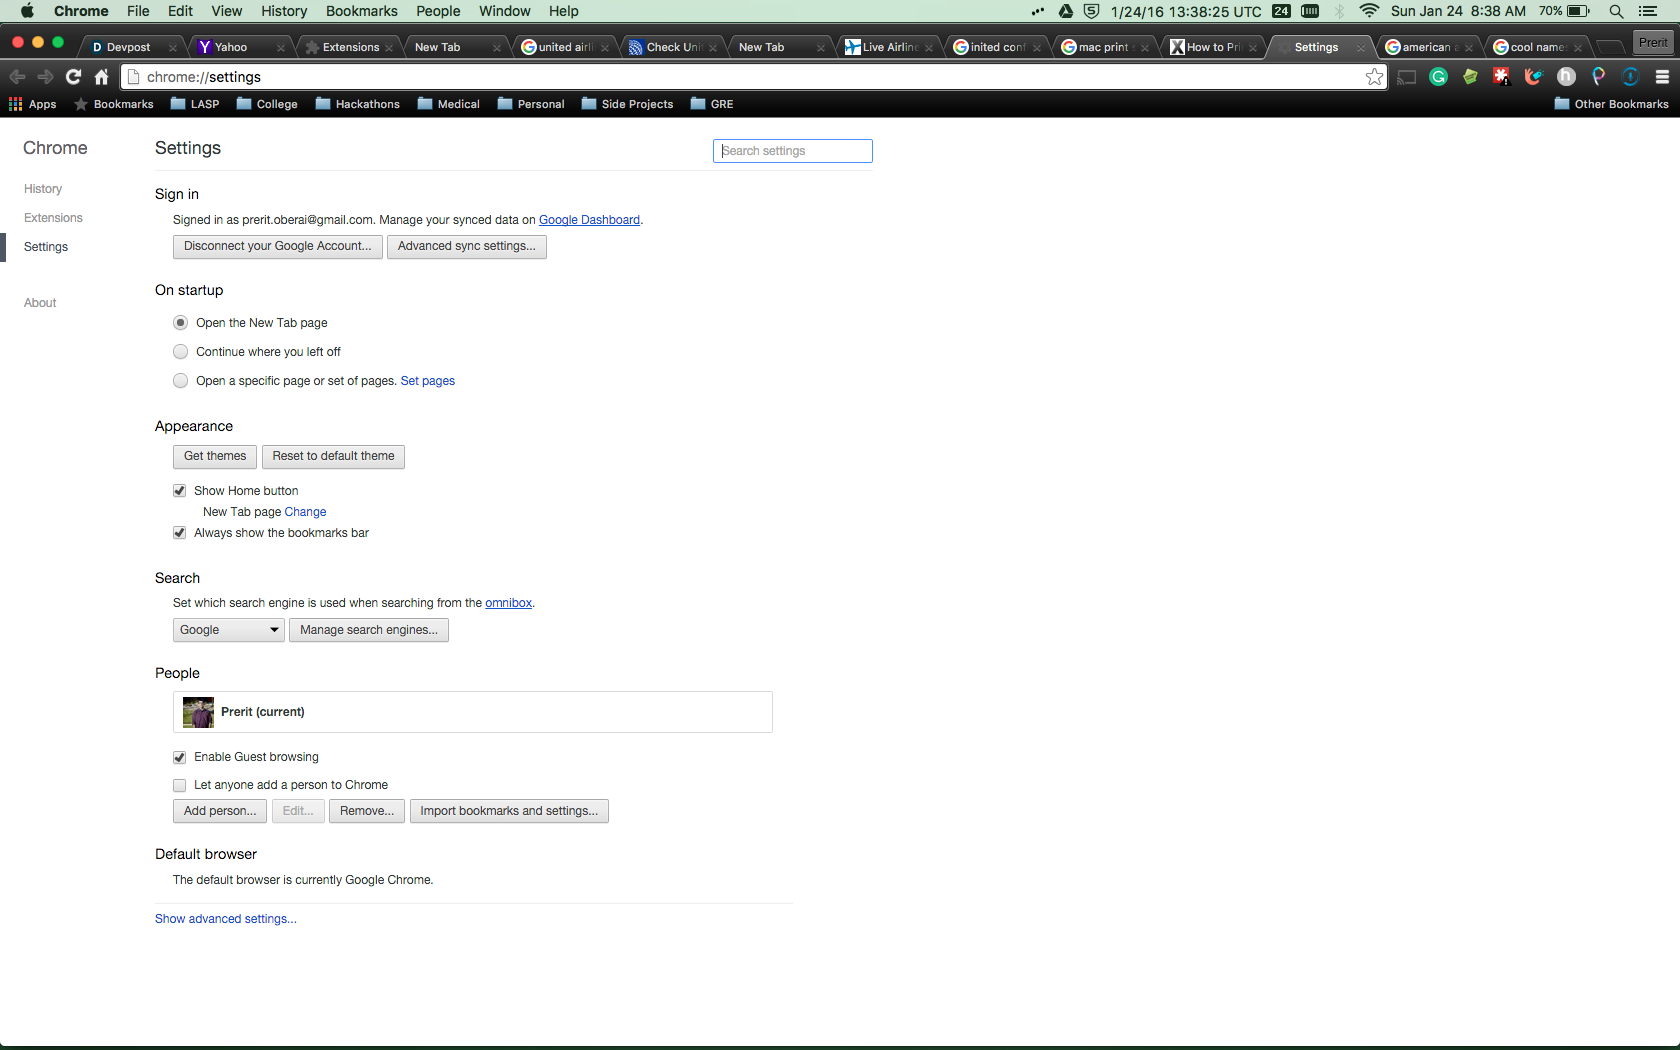Open the Apple menu
Screen dimensions: 1680x1050
pos(27,11)
